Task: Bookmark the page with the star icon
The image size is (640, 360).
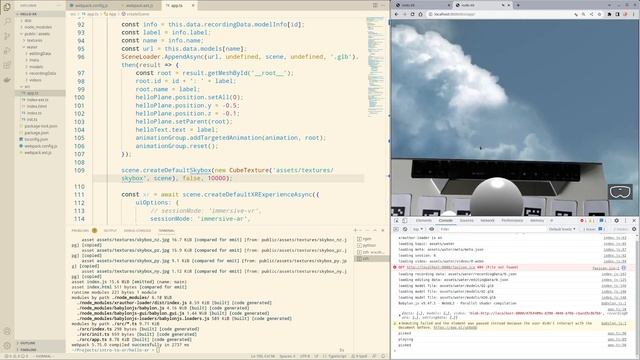Action: (600, 14)
